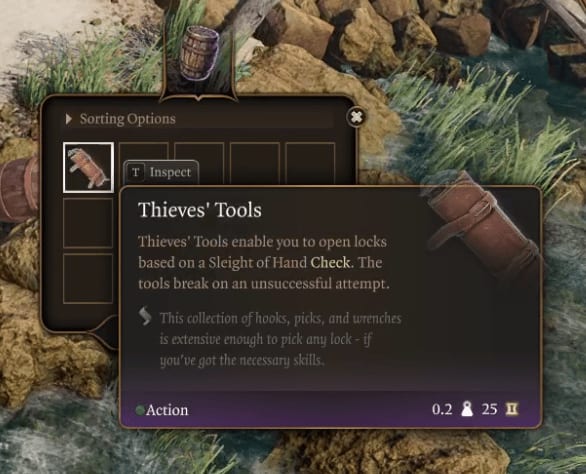The width and height of the screenshot is (586, 474).
Task: Click the flavor text quill icon
Action: coord(145,316)
